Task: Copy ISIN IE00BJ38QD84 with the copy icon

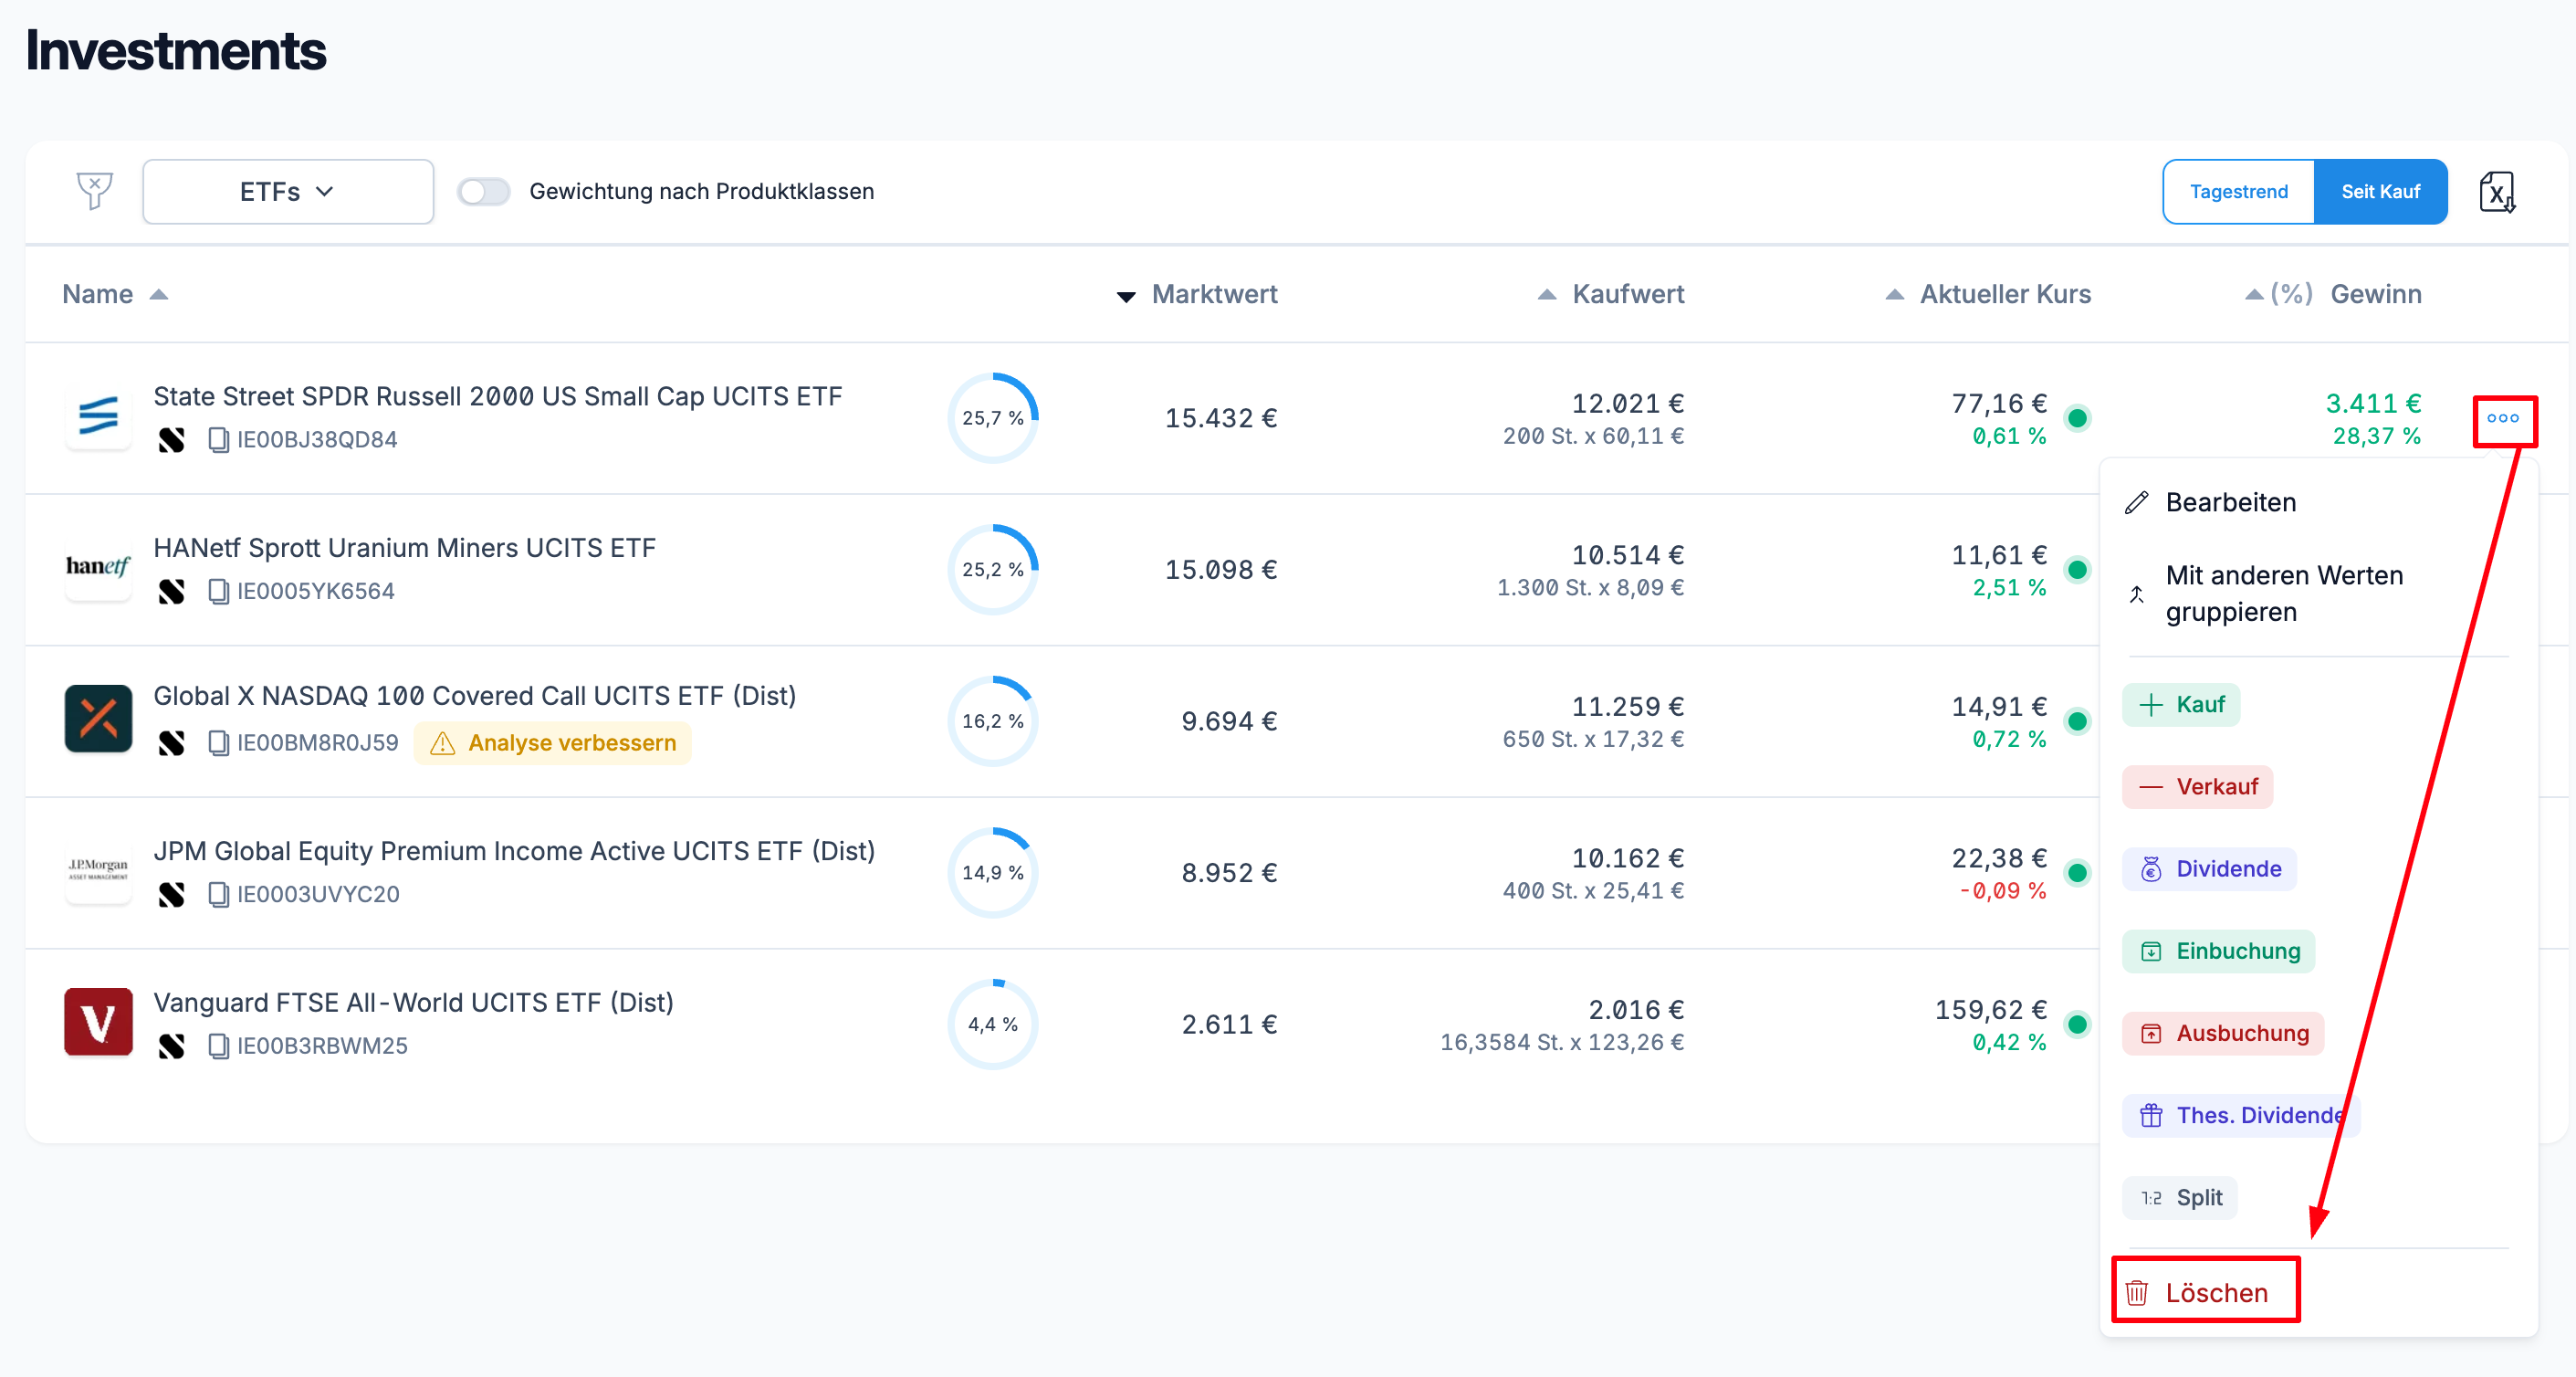Action: tap(218, 440)
